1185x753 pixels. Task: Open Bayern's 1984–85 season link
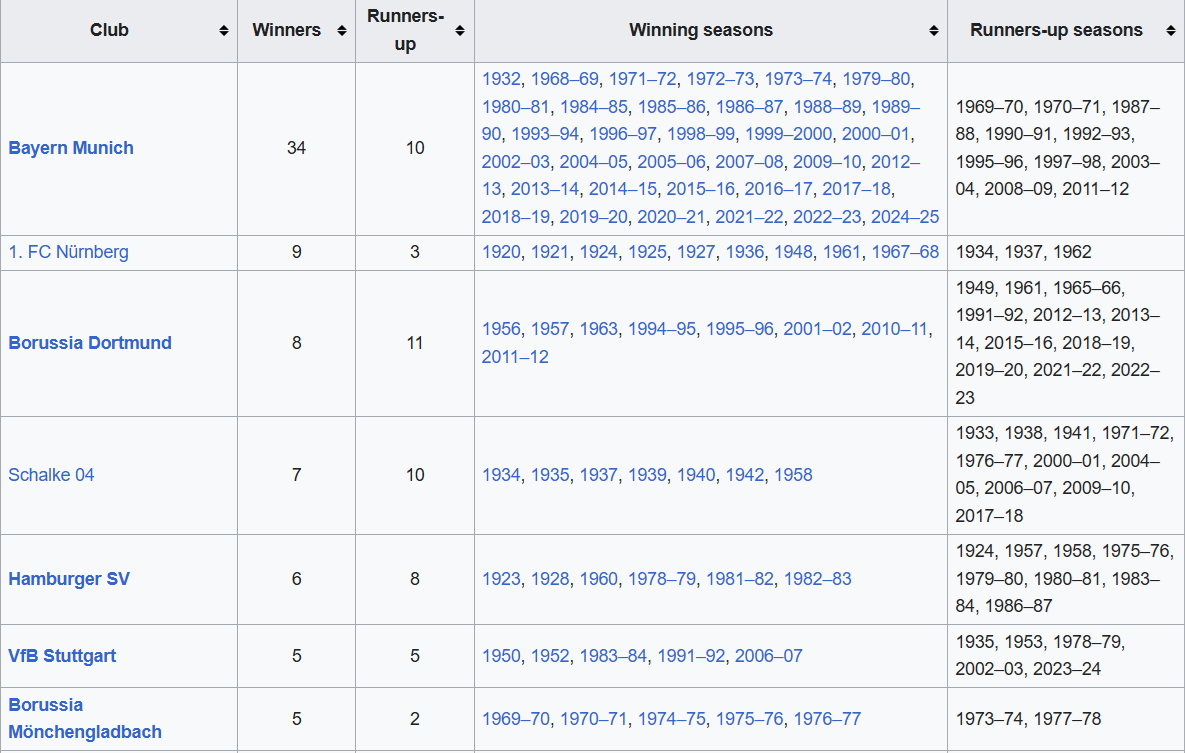593,107
